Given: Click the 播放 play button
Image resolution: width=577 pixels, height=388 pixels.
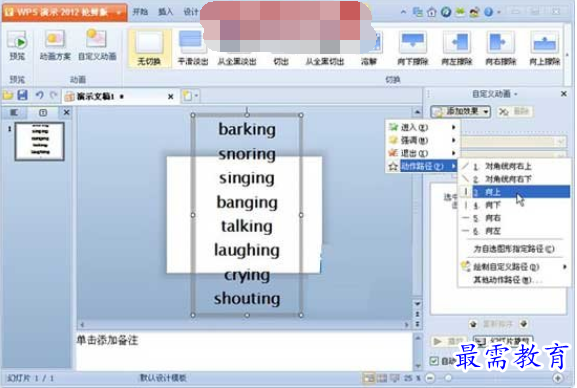Looking at the screenshot, I should (449, 342).
